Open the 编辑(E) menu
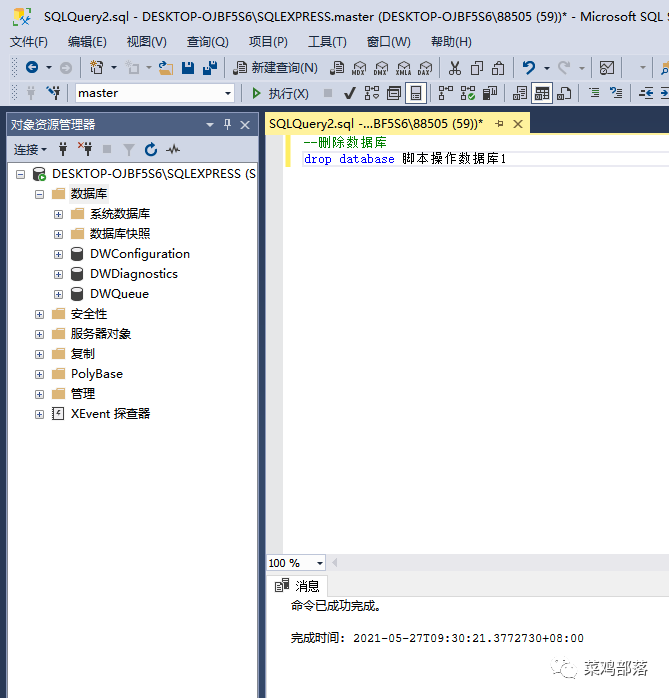 (x=87, y=42)
